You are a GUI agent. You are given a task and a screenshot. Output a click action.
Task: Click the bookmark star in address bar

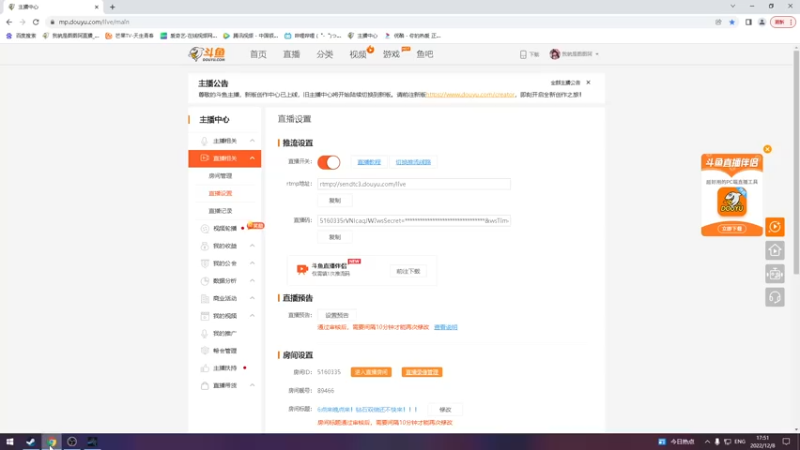(732, 22)
